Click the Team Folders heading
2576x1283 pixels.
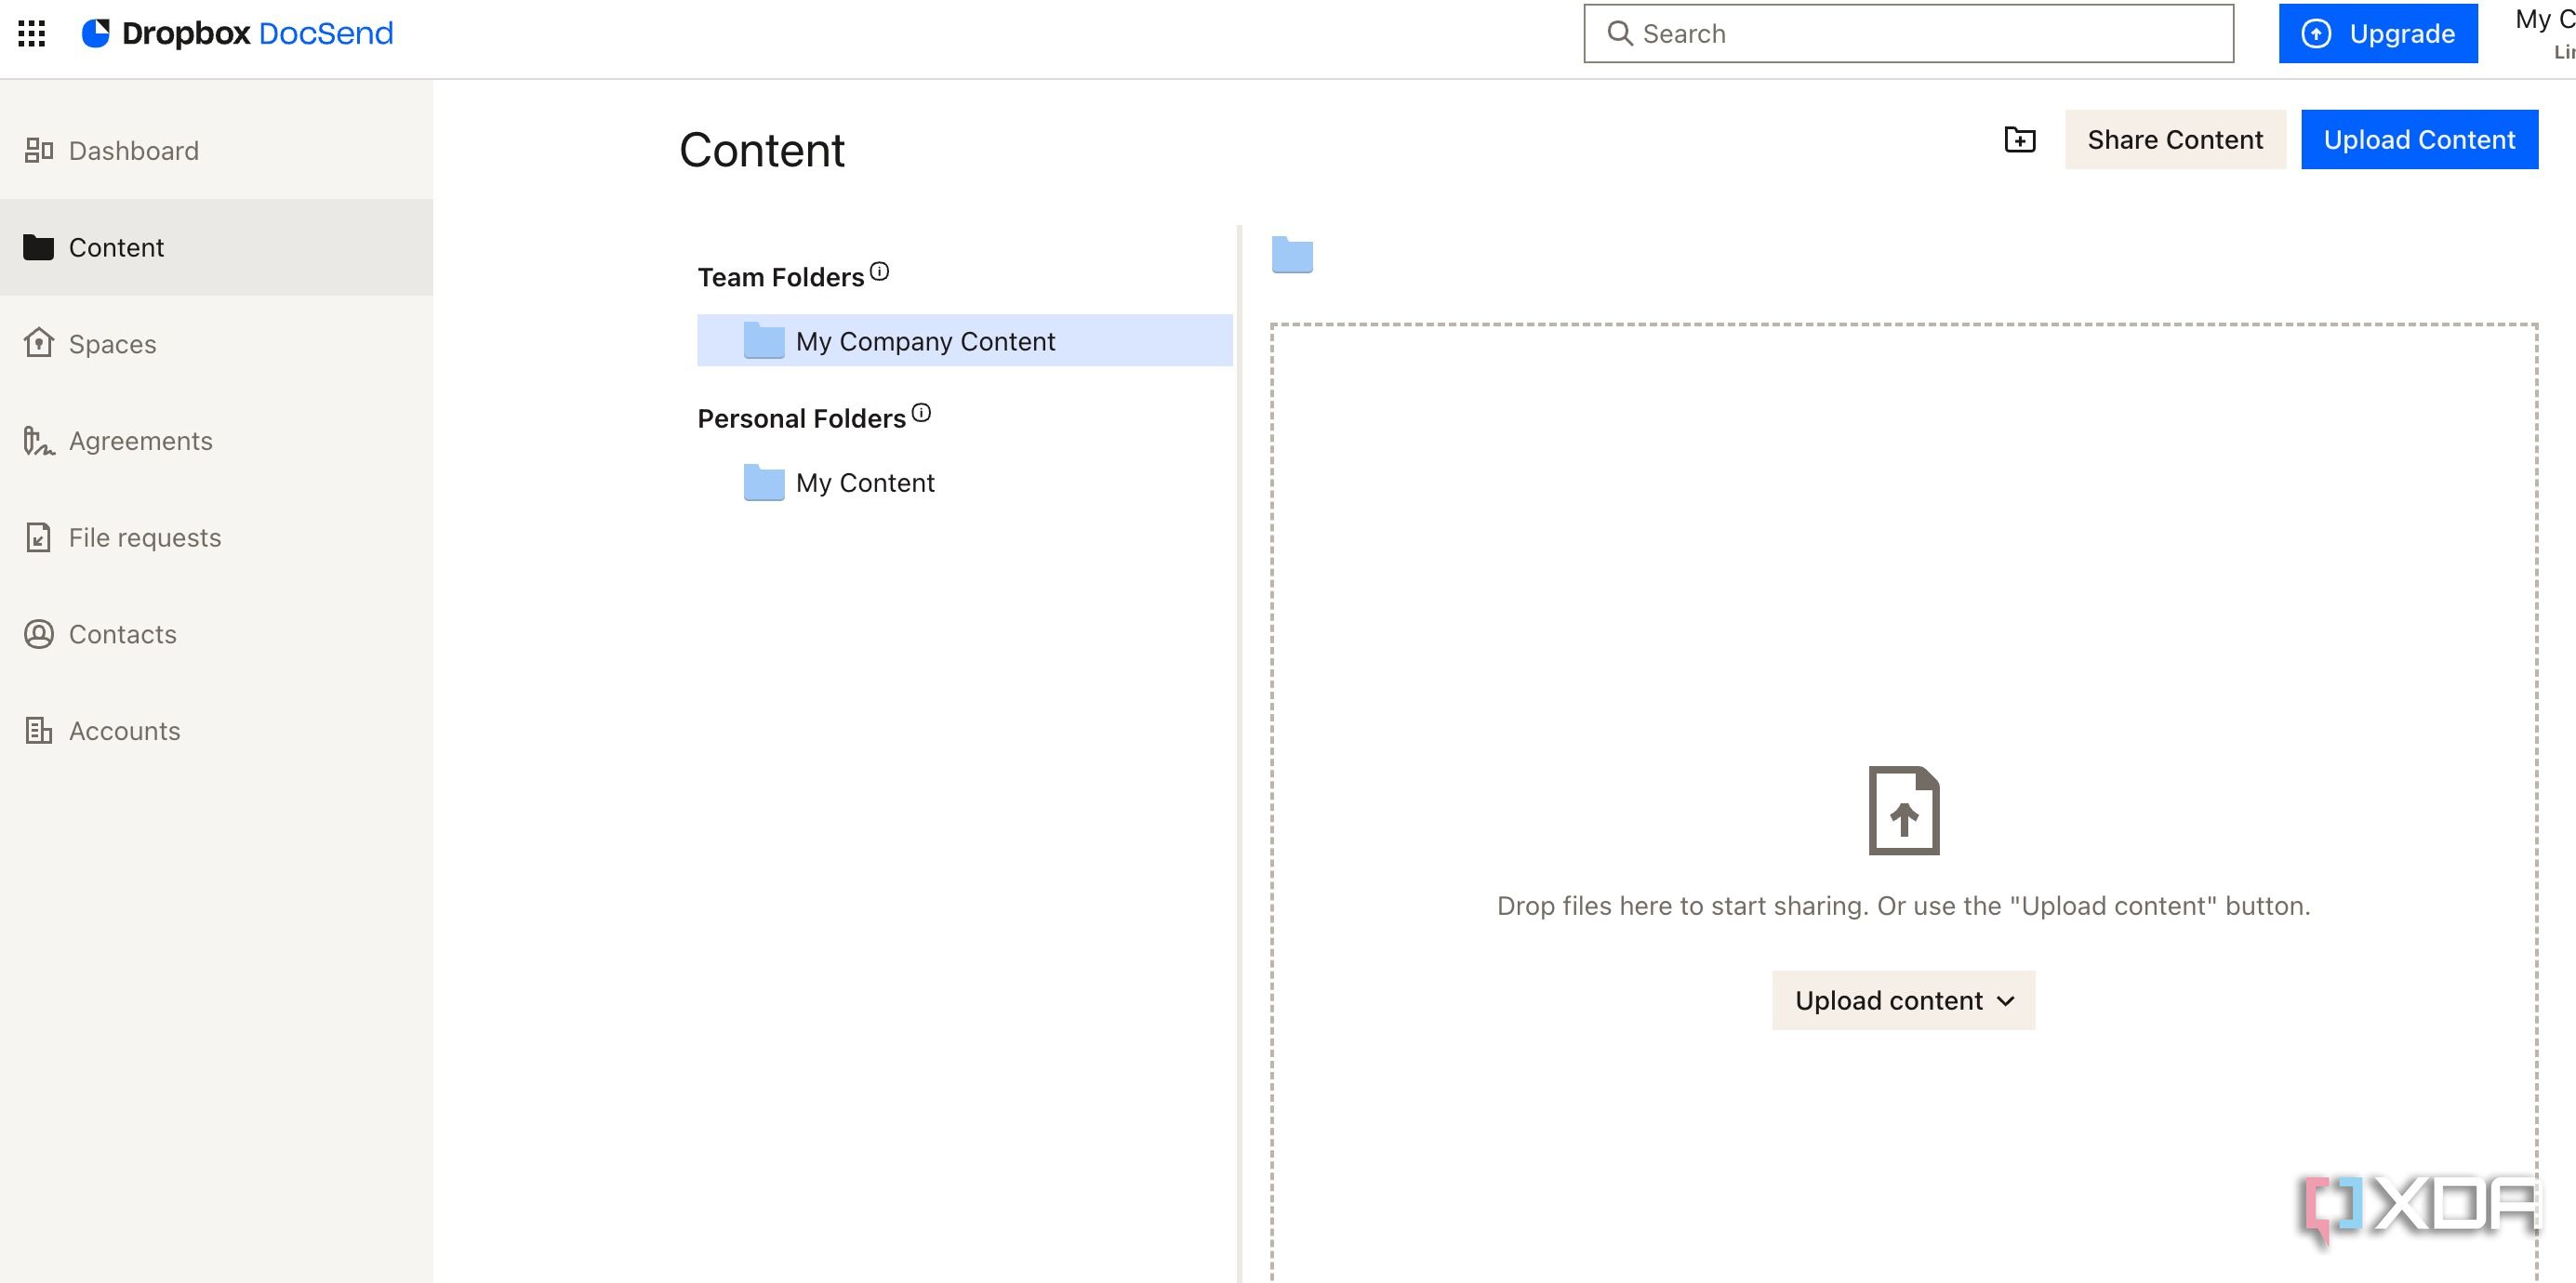tap(780, 277)
